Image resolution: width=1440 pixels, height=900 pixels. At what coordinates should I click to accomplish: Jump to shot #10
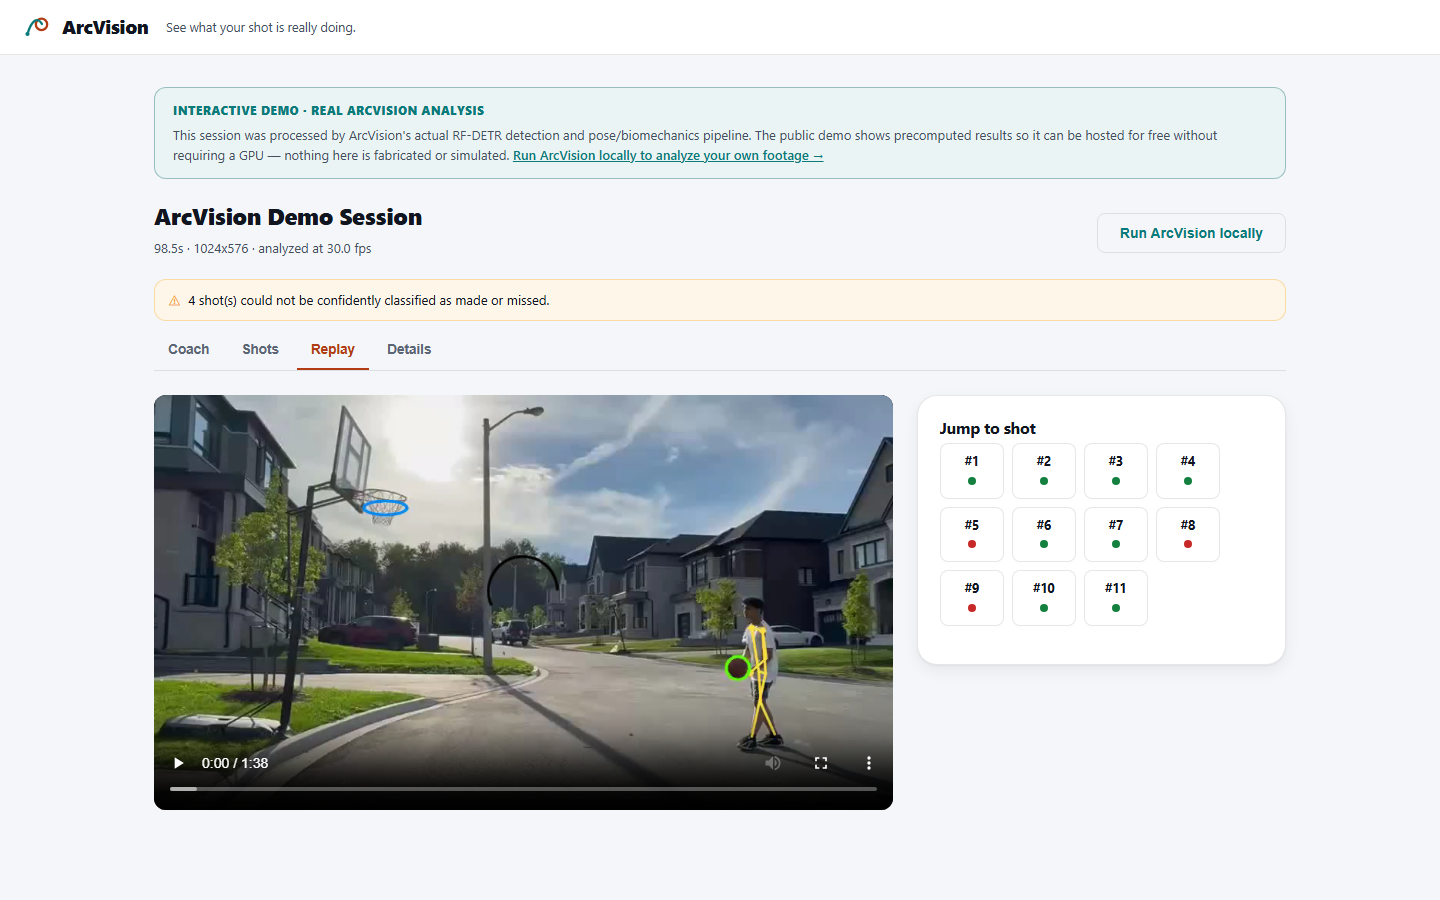[x=1044, y=598]
